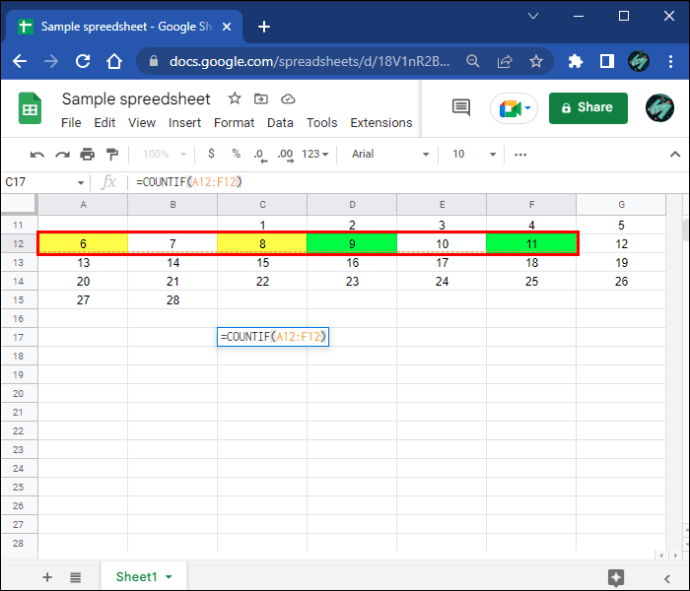Screen dimensions: 690x591
Task: Open the Explore icon at bottom right
Action: pyautogui.click(x=616, y=577)
